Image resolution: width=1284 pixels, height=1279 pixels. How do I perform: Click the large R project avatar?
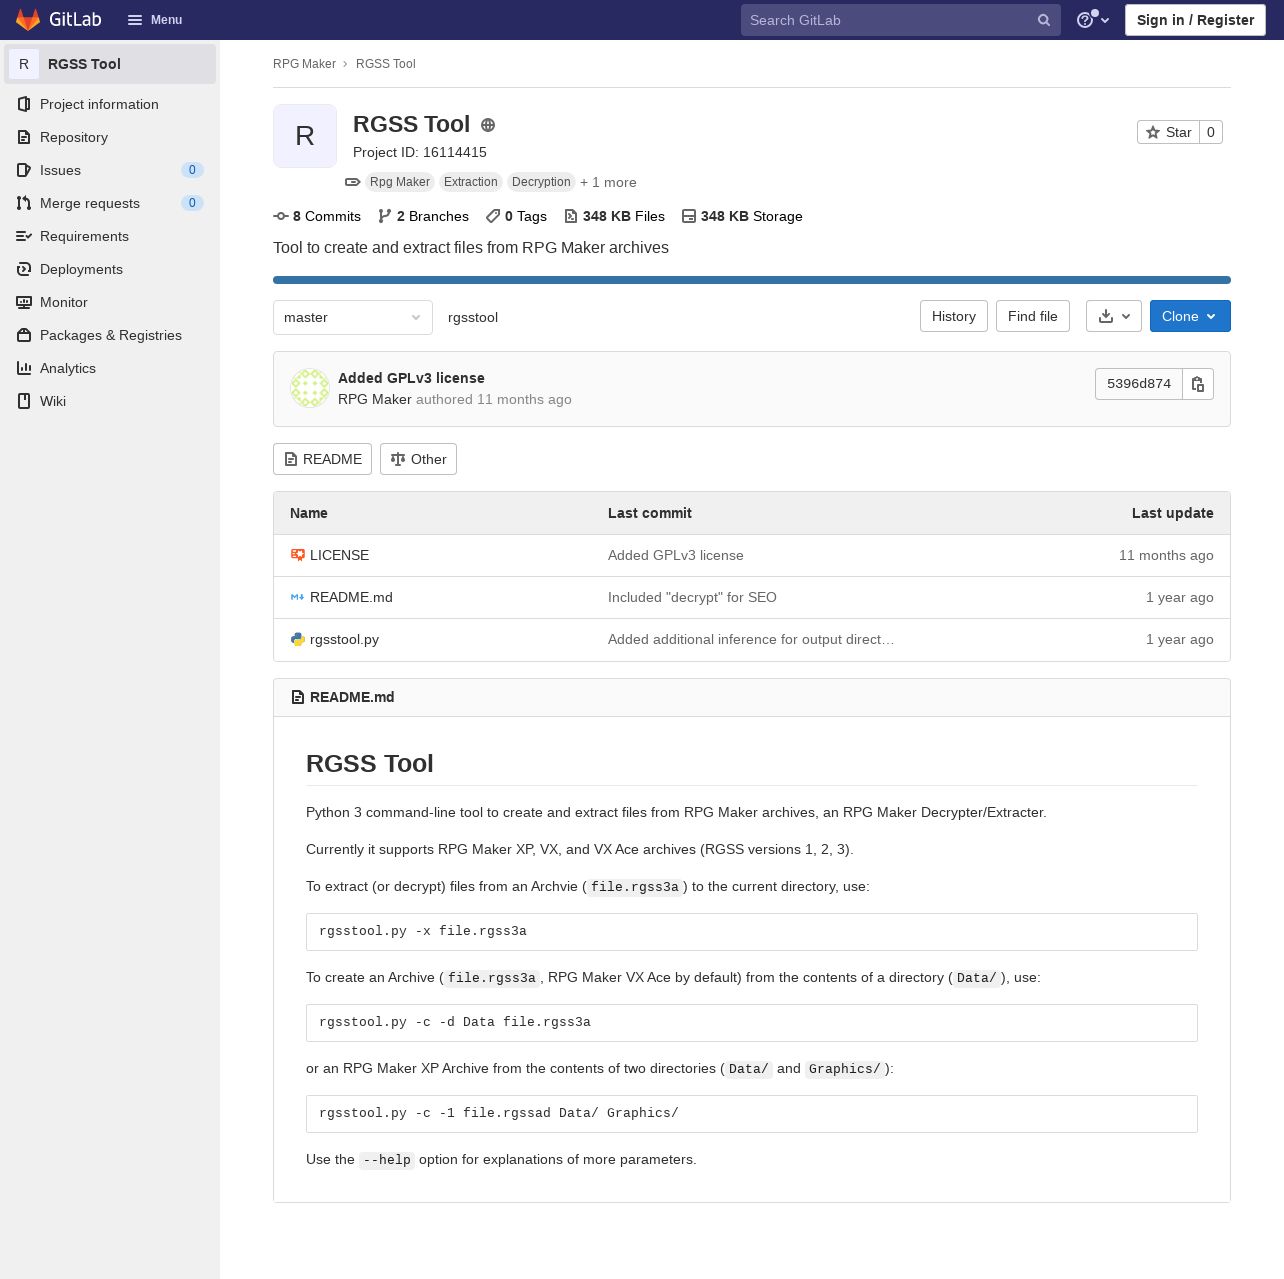click(x=305, y=136)
